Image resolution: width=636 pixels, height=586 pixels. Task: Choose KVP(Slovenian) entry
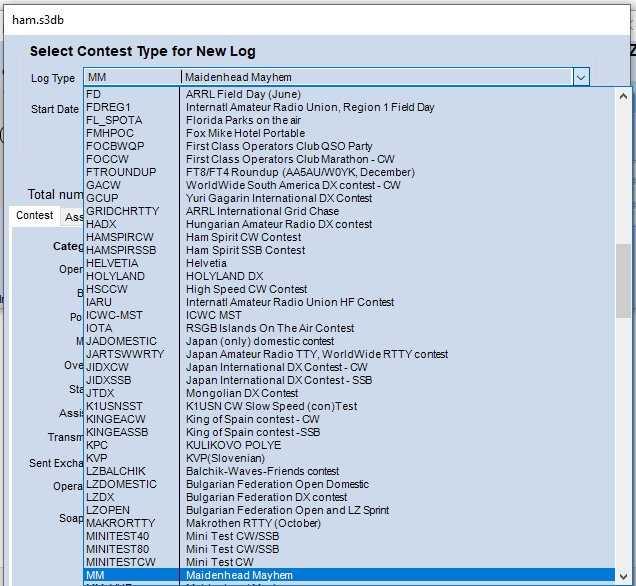tap(350, 458)
